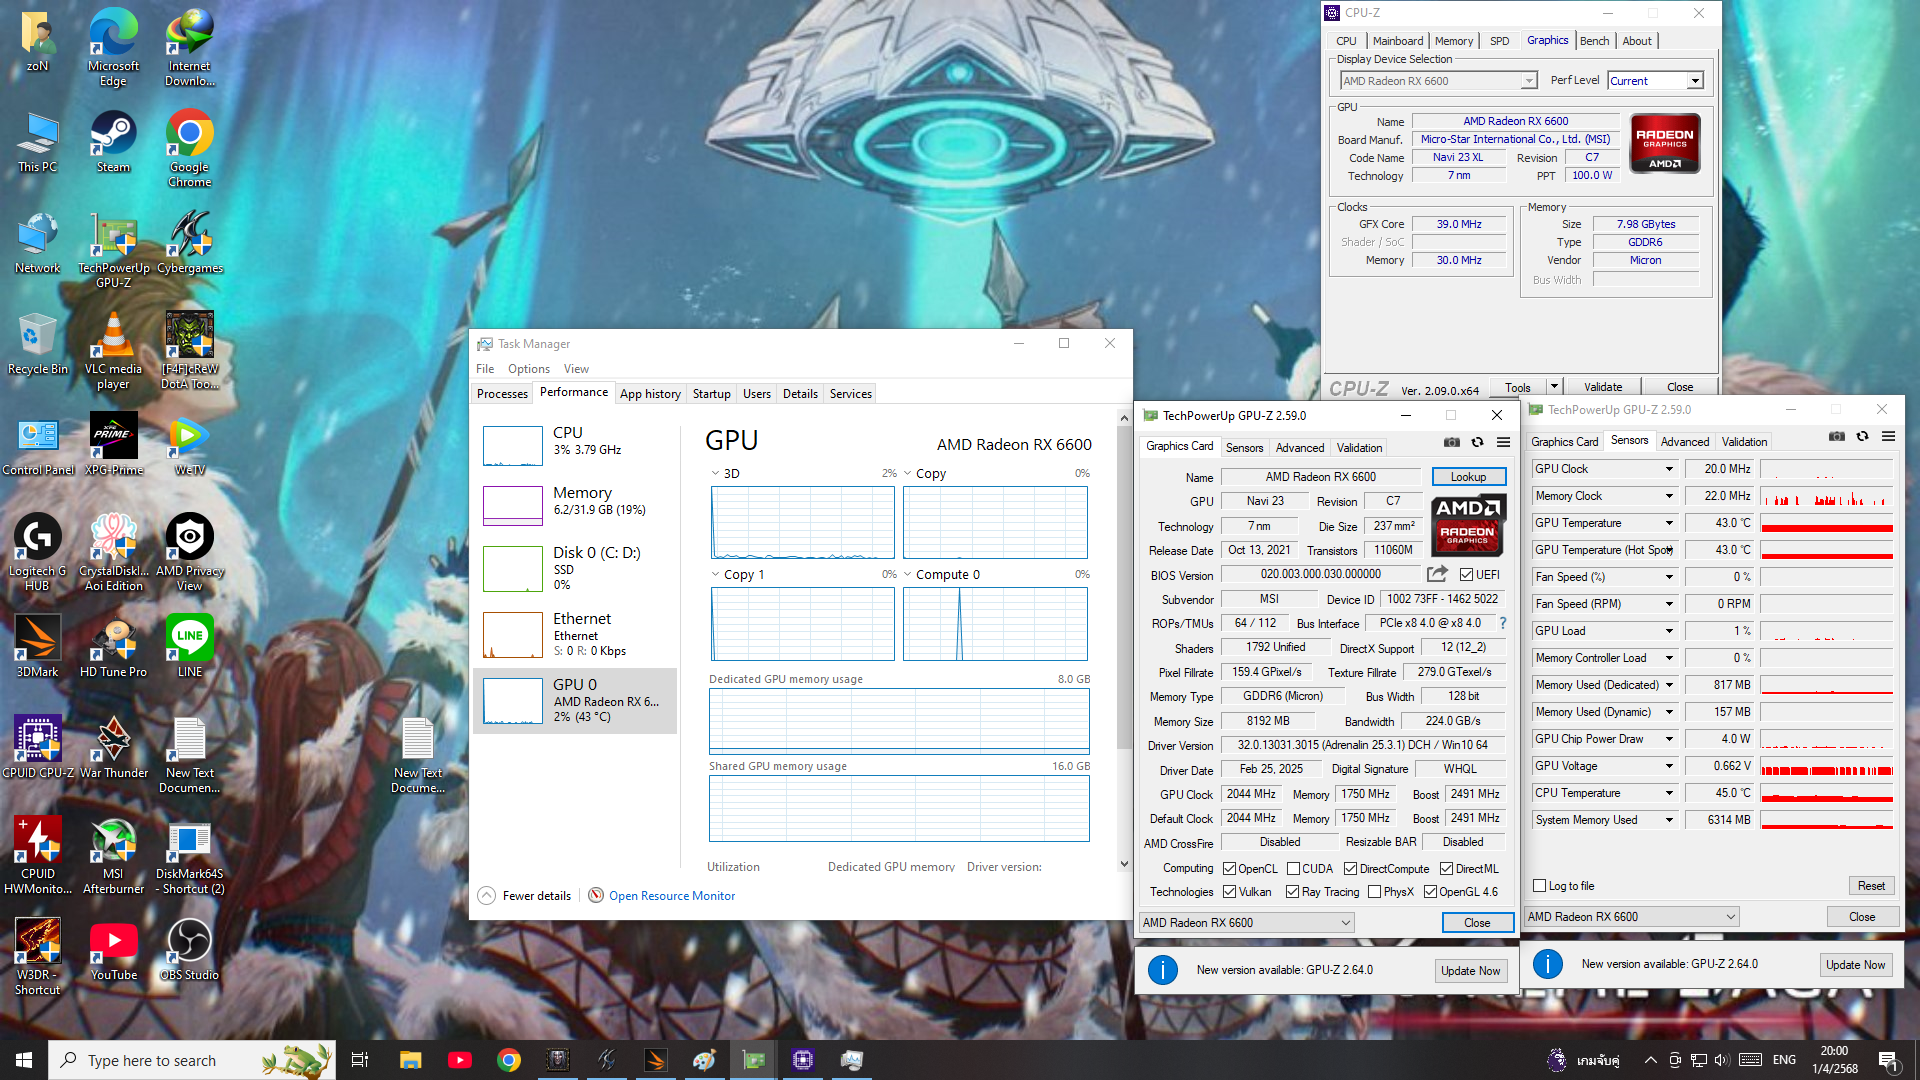Open GPU Clock sensor dropdown
Viewport: 1920px width, 1080px height.
pos(1669,469)
